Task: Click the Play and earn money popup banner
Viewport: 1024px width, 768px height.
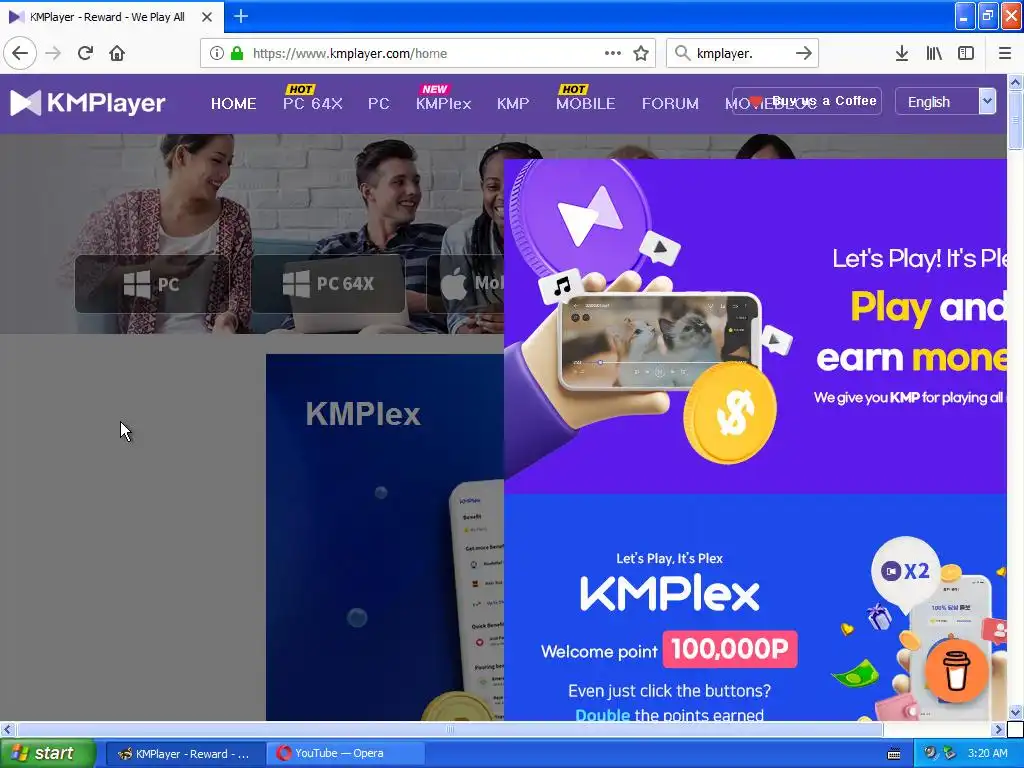Action: point(756,327)
